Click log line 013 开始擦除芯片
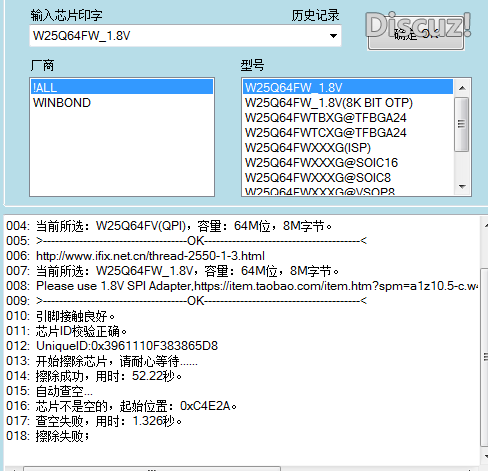 point(102,361)
